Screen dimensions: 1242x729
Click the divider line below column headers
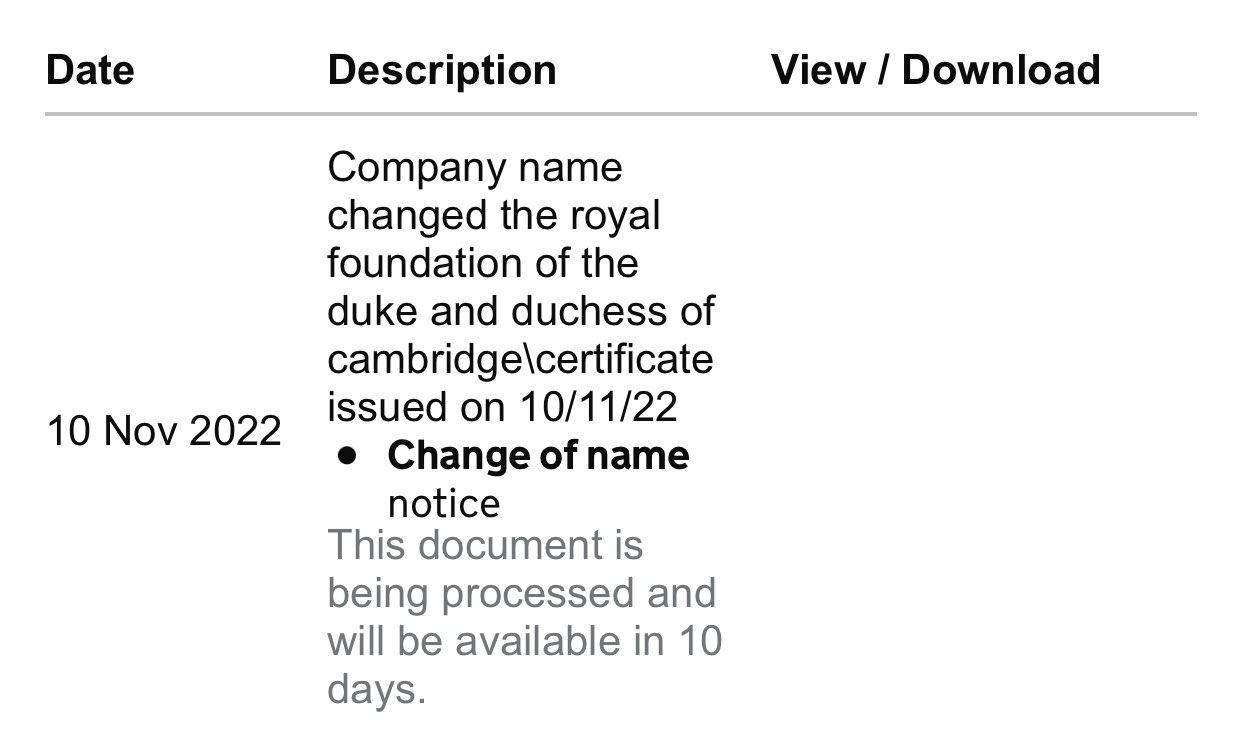620,115
